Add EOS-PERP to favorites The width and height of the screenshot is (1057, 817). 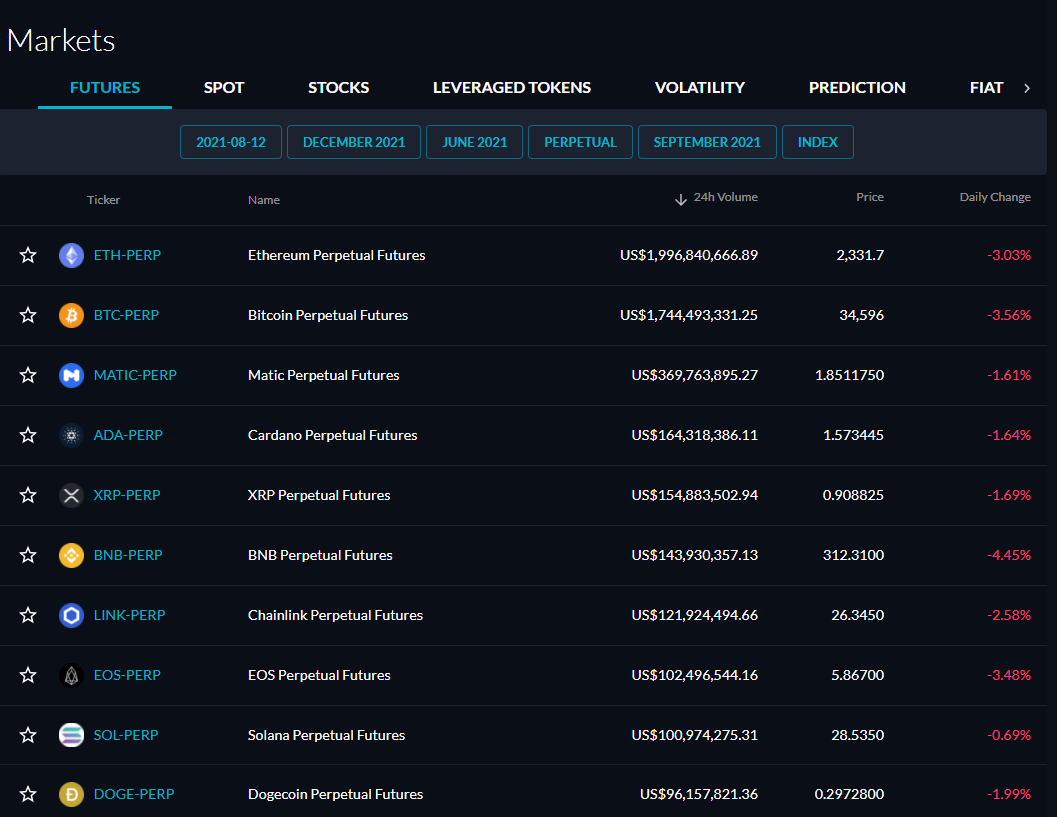(x=28, y=675)
